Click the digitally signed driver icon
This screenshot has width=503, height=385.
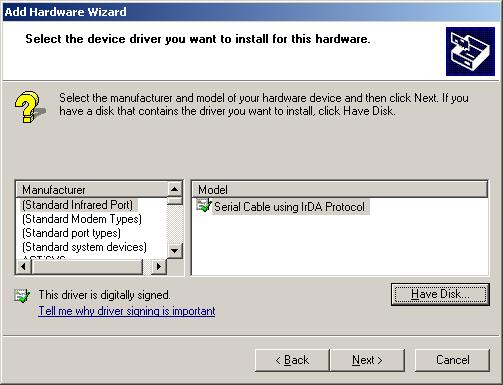[x=22, y=296]
